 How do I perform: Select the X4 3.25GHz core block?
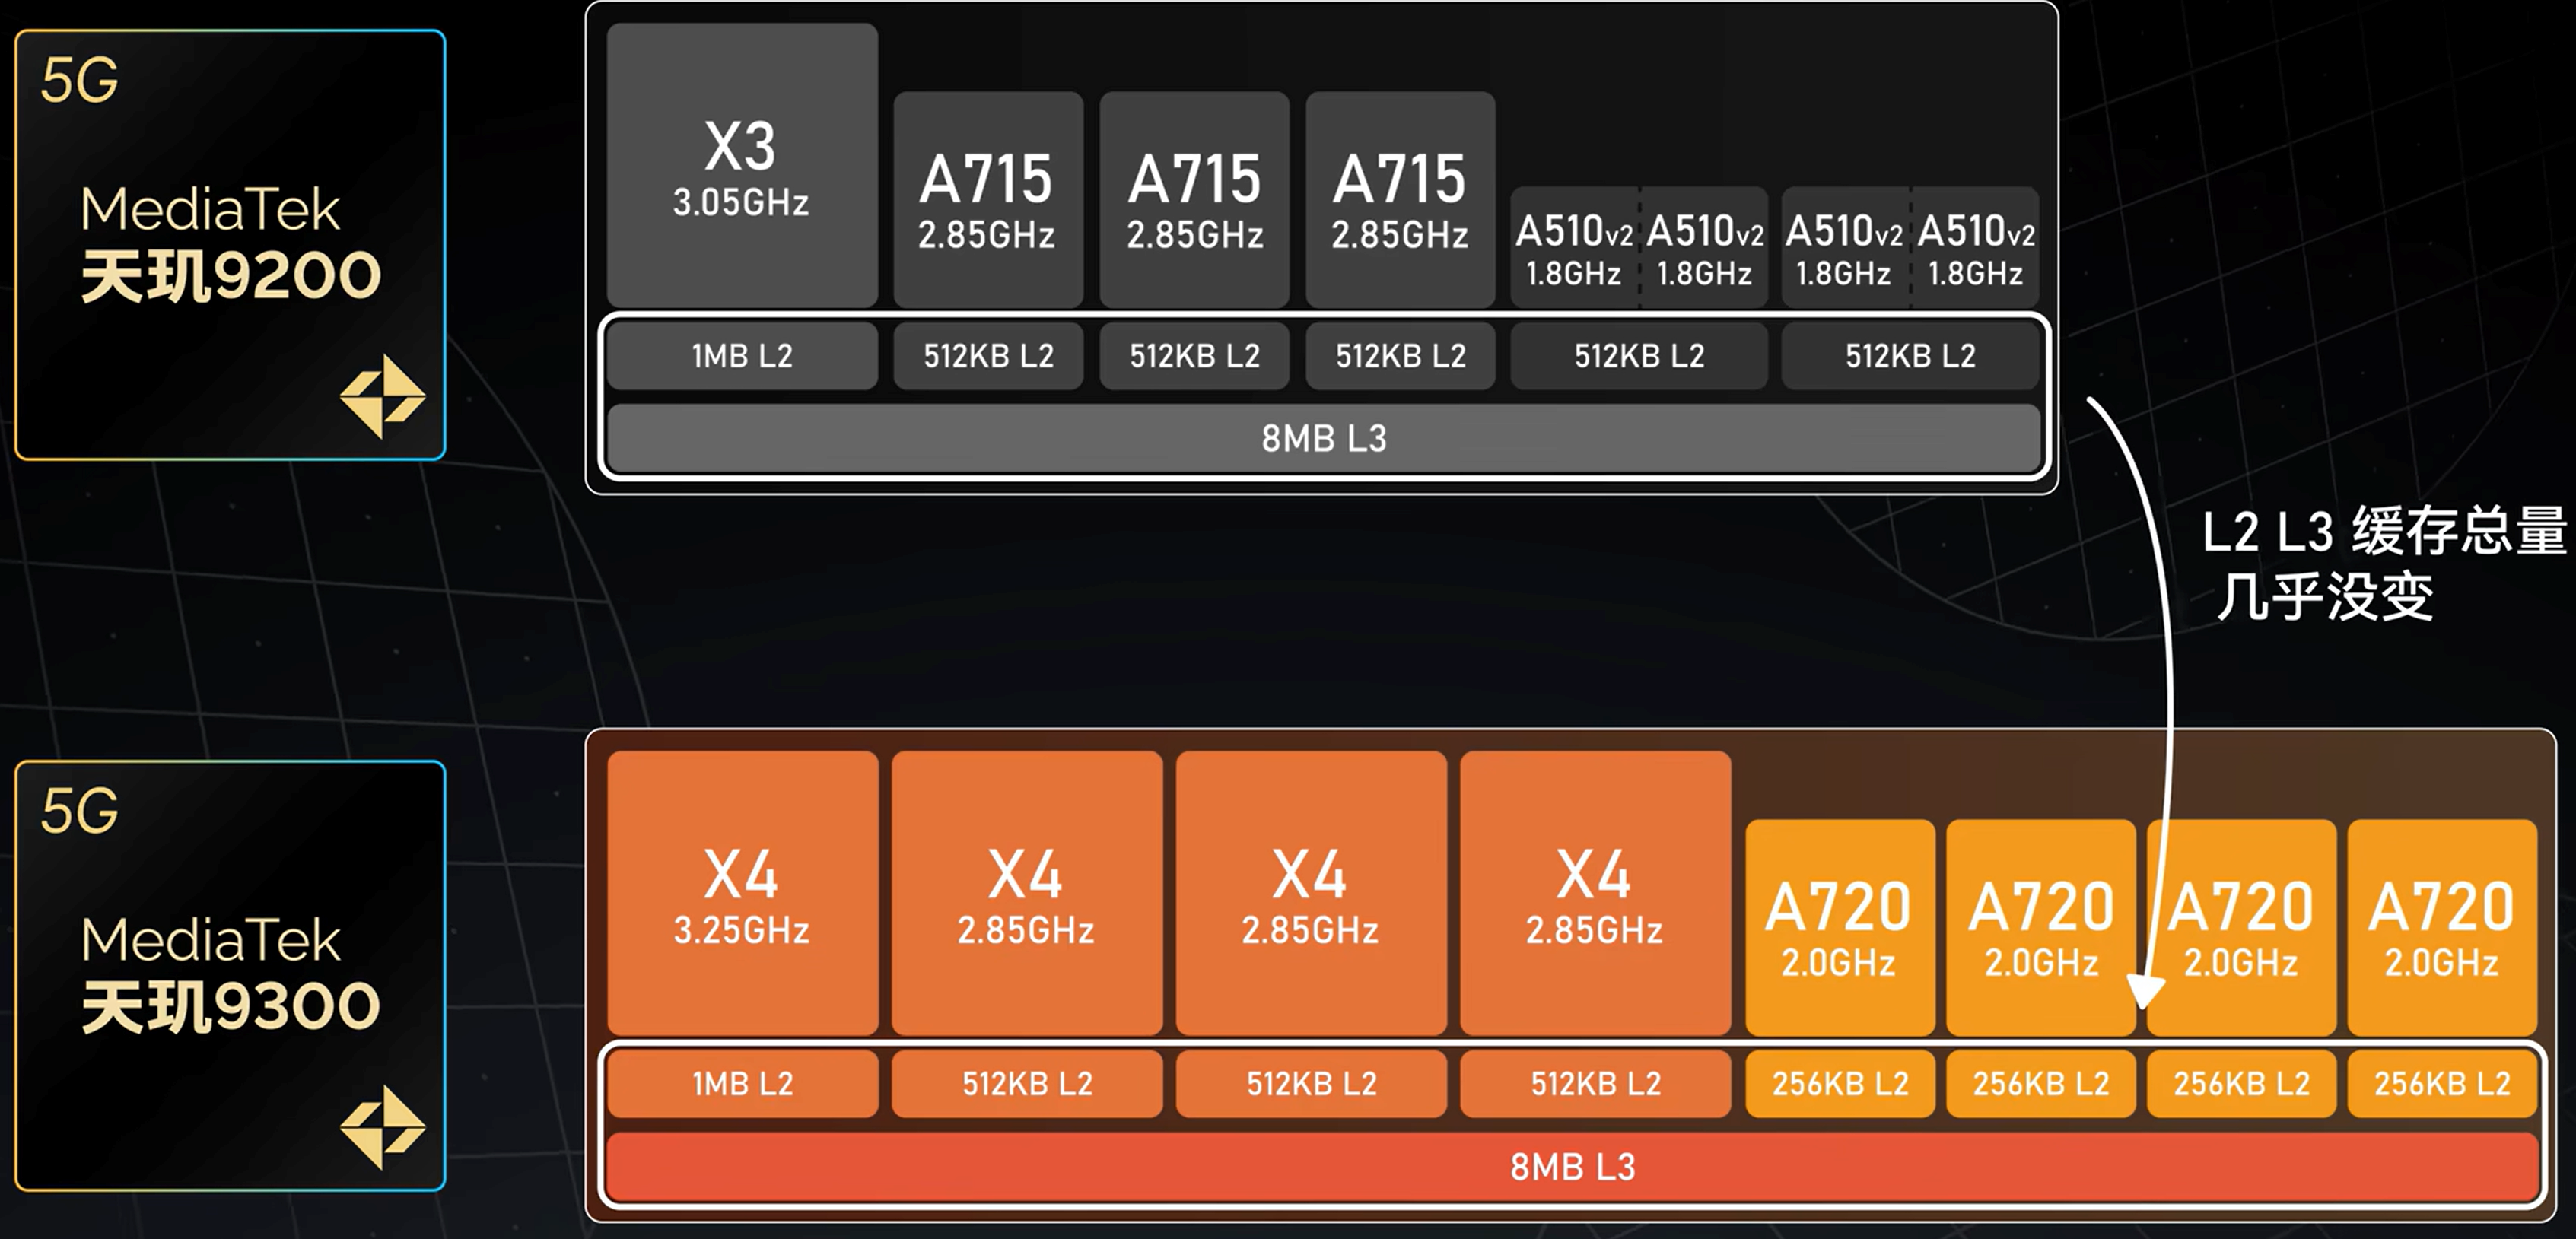tap(741, 893)
